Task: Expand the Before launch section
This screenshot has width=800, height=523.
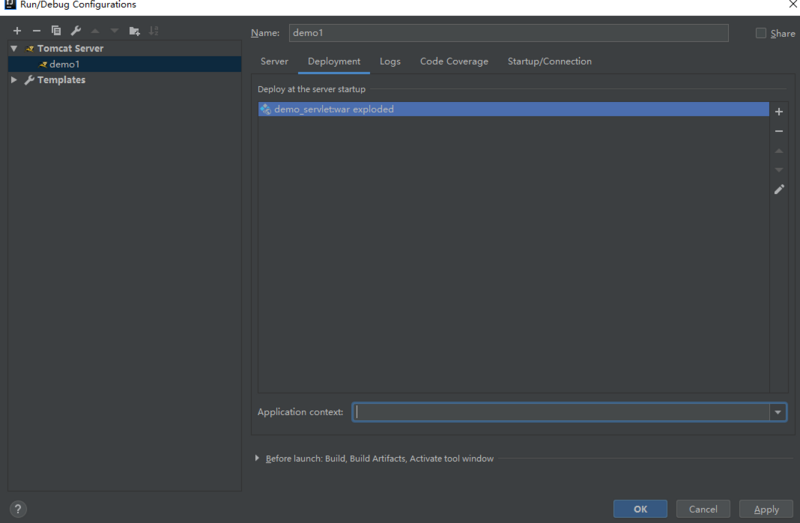Action: tap(257, 458)
